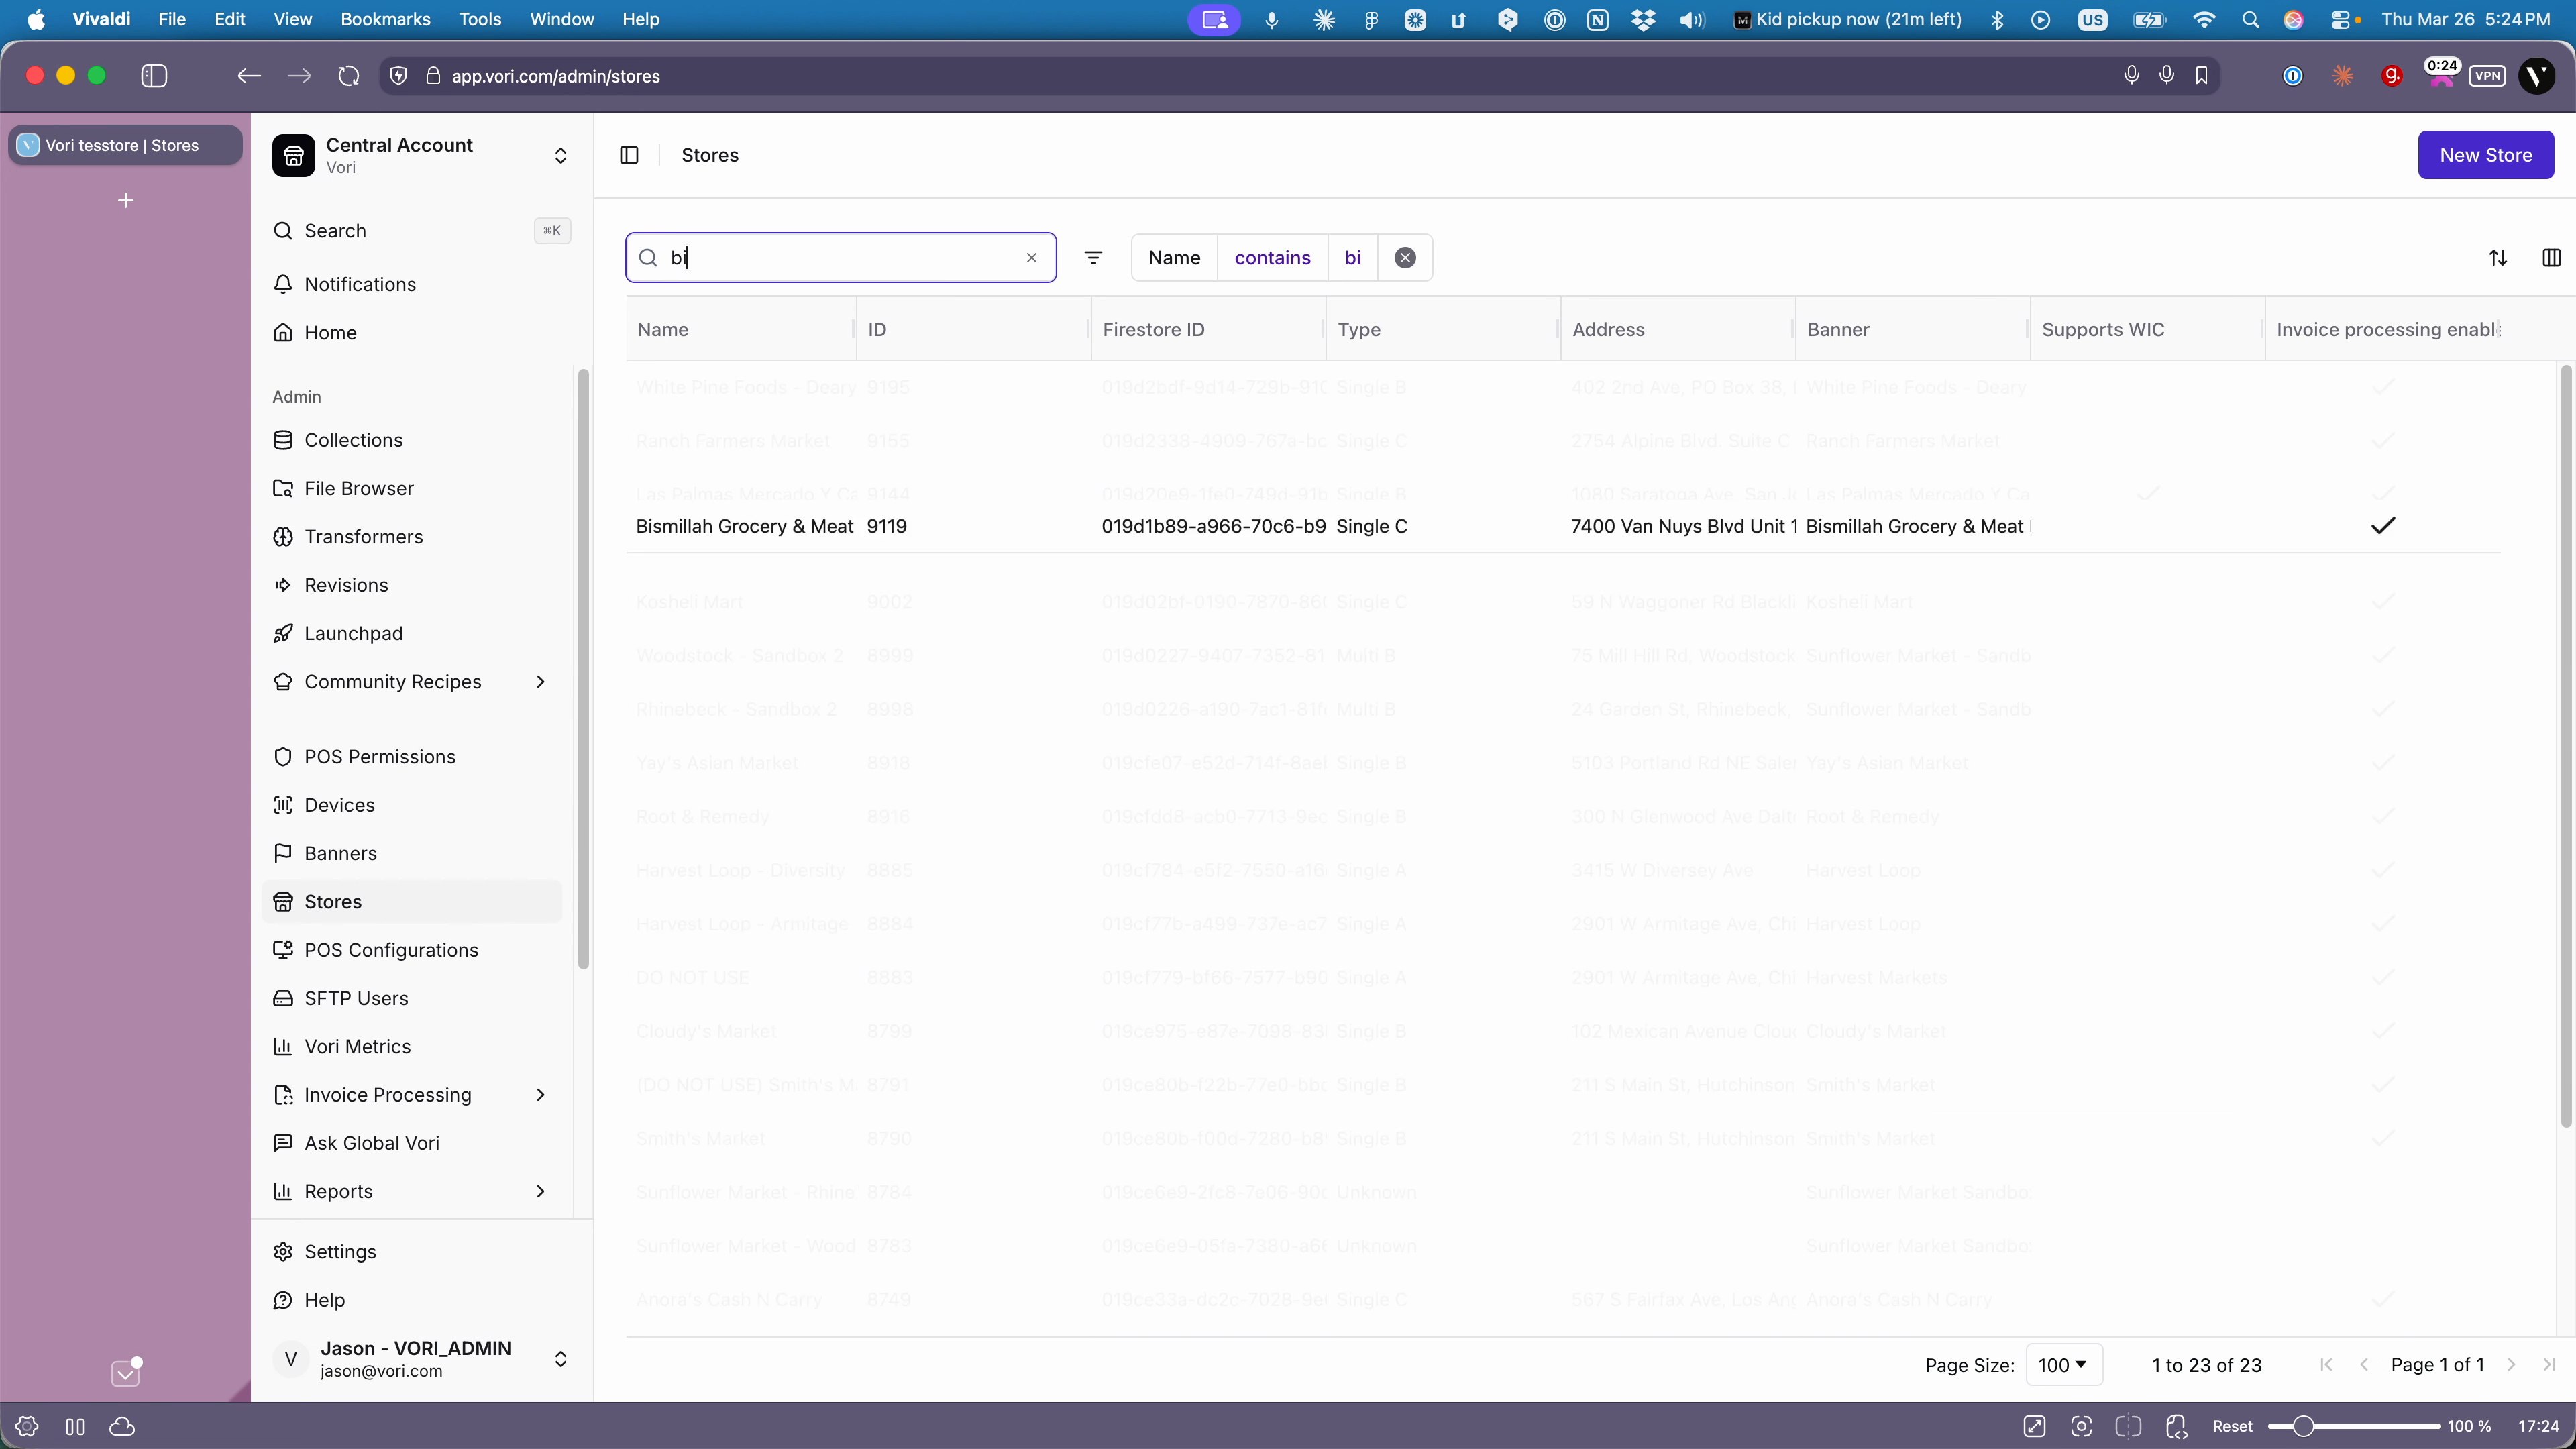2576x1449 pixels.
Task: Expand the Community Recipes section
Action: 540,682
